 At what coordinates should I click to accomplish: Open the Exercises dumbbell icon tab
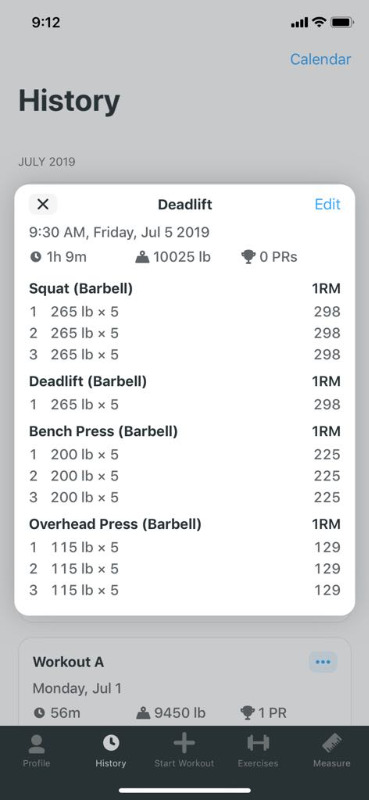click(x=258, y=743)
